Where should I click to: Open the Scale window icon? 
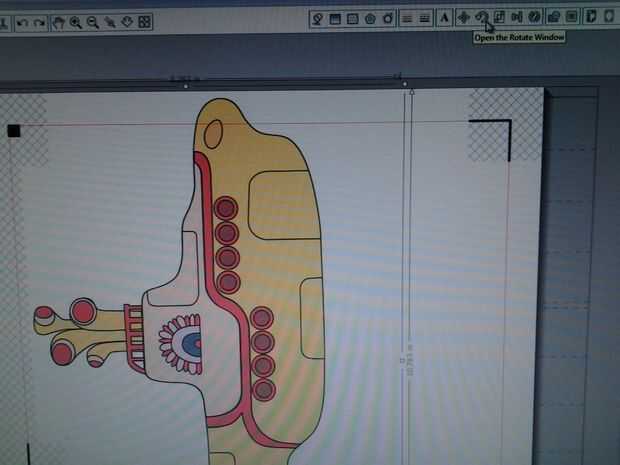(x=499, y=17)
